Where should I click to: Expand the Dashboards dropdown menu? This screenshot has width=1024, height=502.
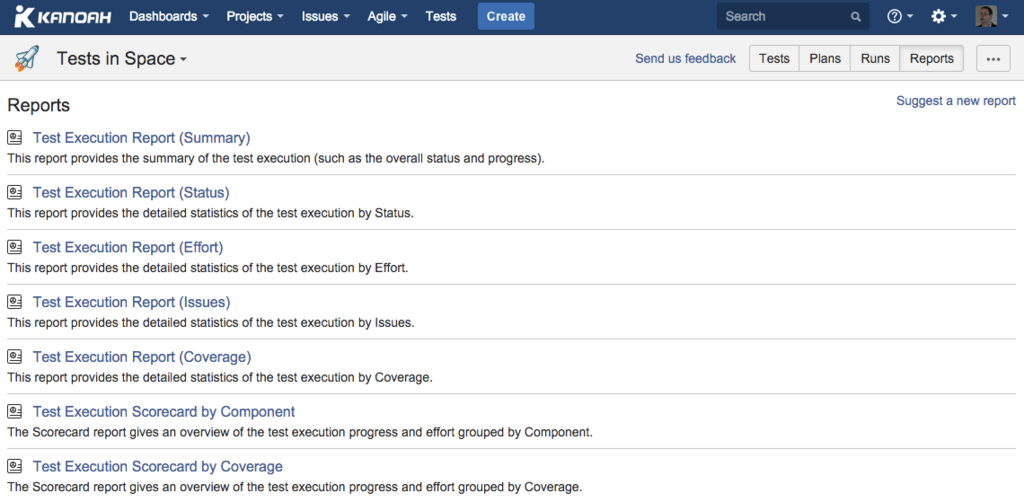(169, 16)
